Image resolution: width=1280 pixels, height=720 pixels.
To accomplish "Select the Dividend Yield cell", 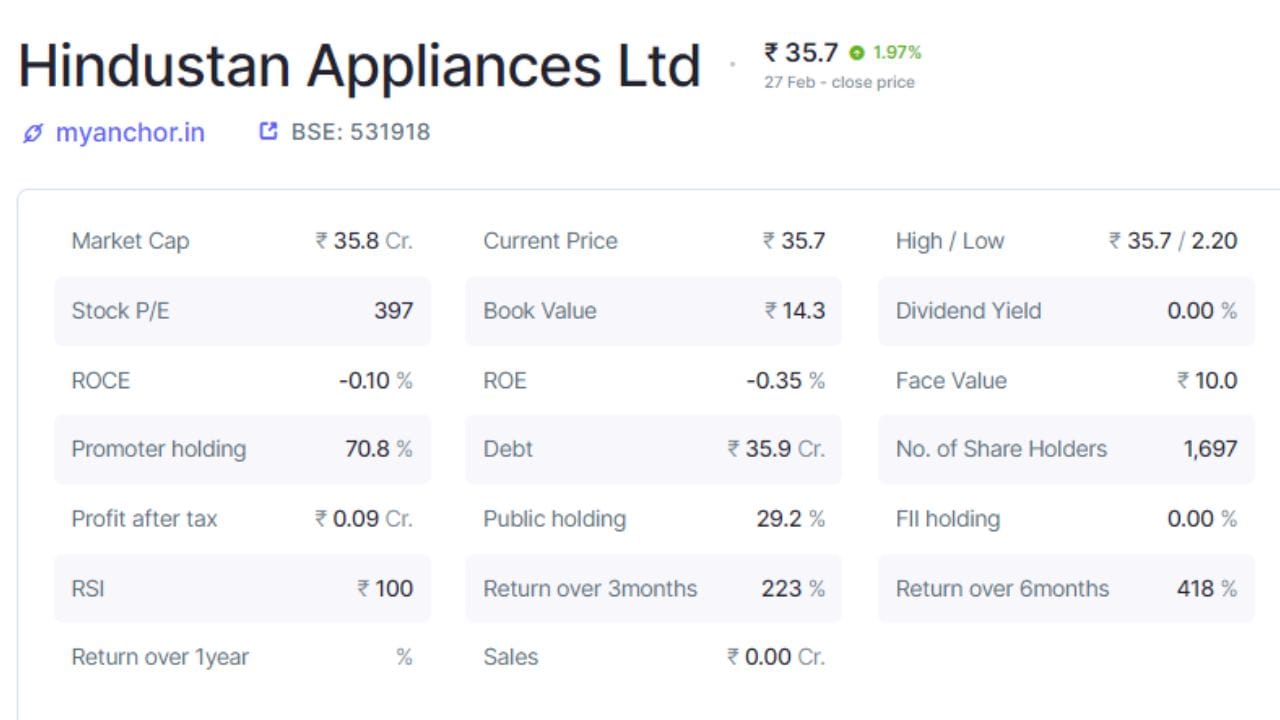I will (1065, 311).
